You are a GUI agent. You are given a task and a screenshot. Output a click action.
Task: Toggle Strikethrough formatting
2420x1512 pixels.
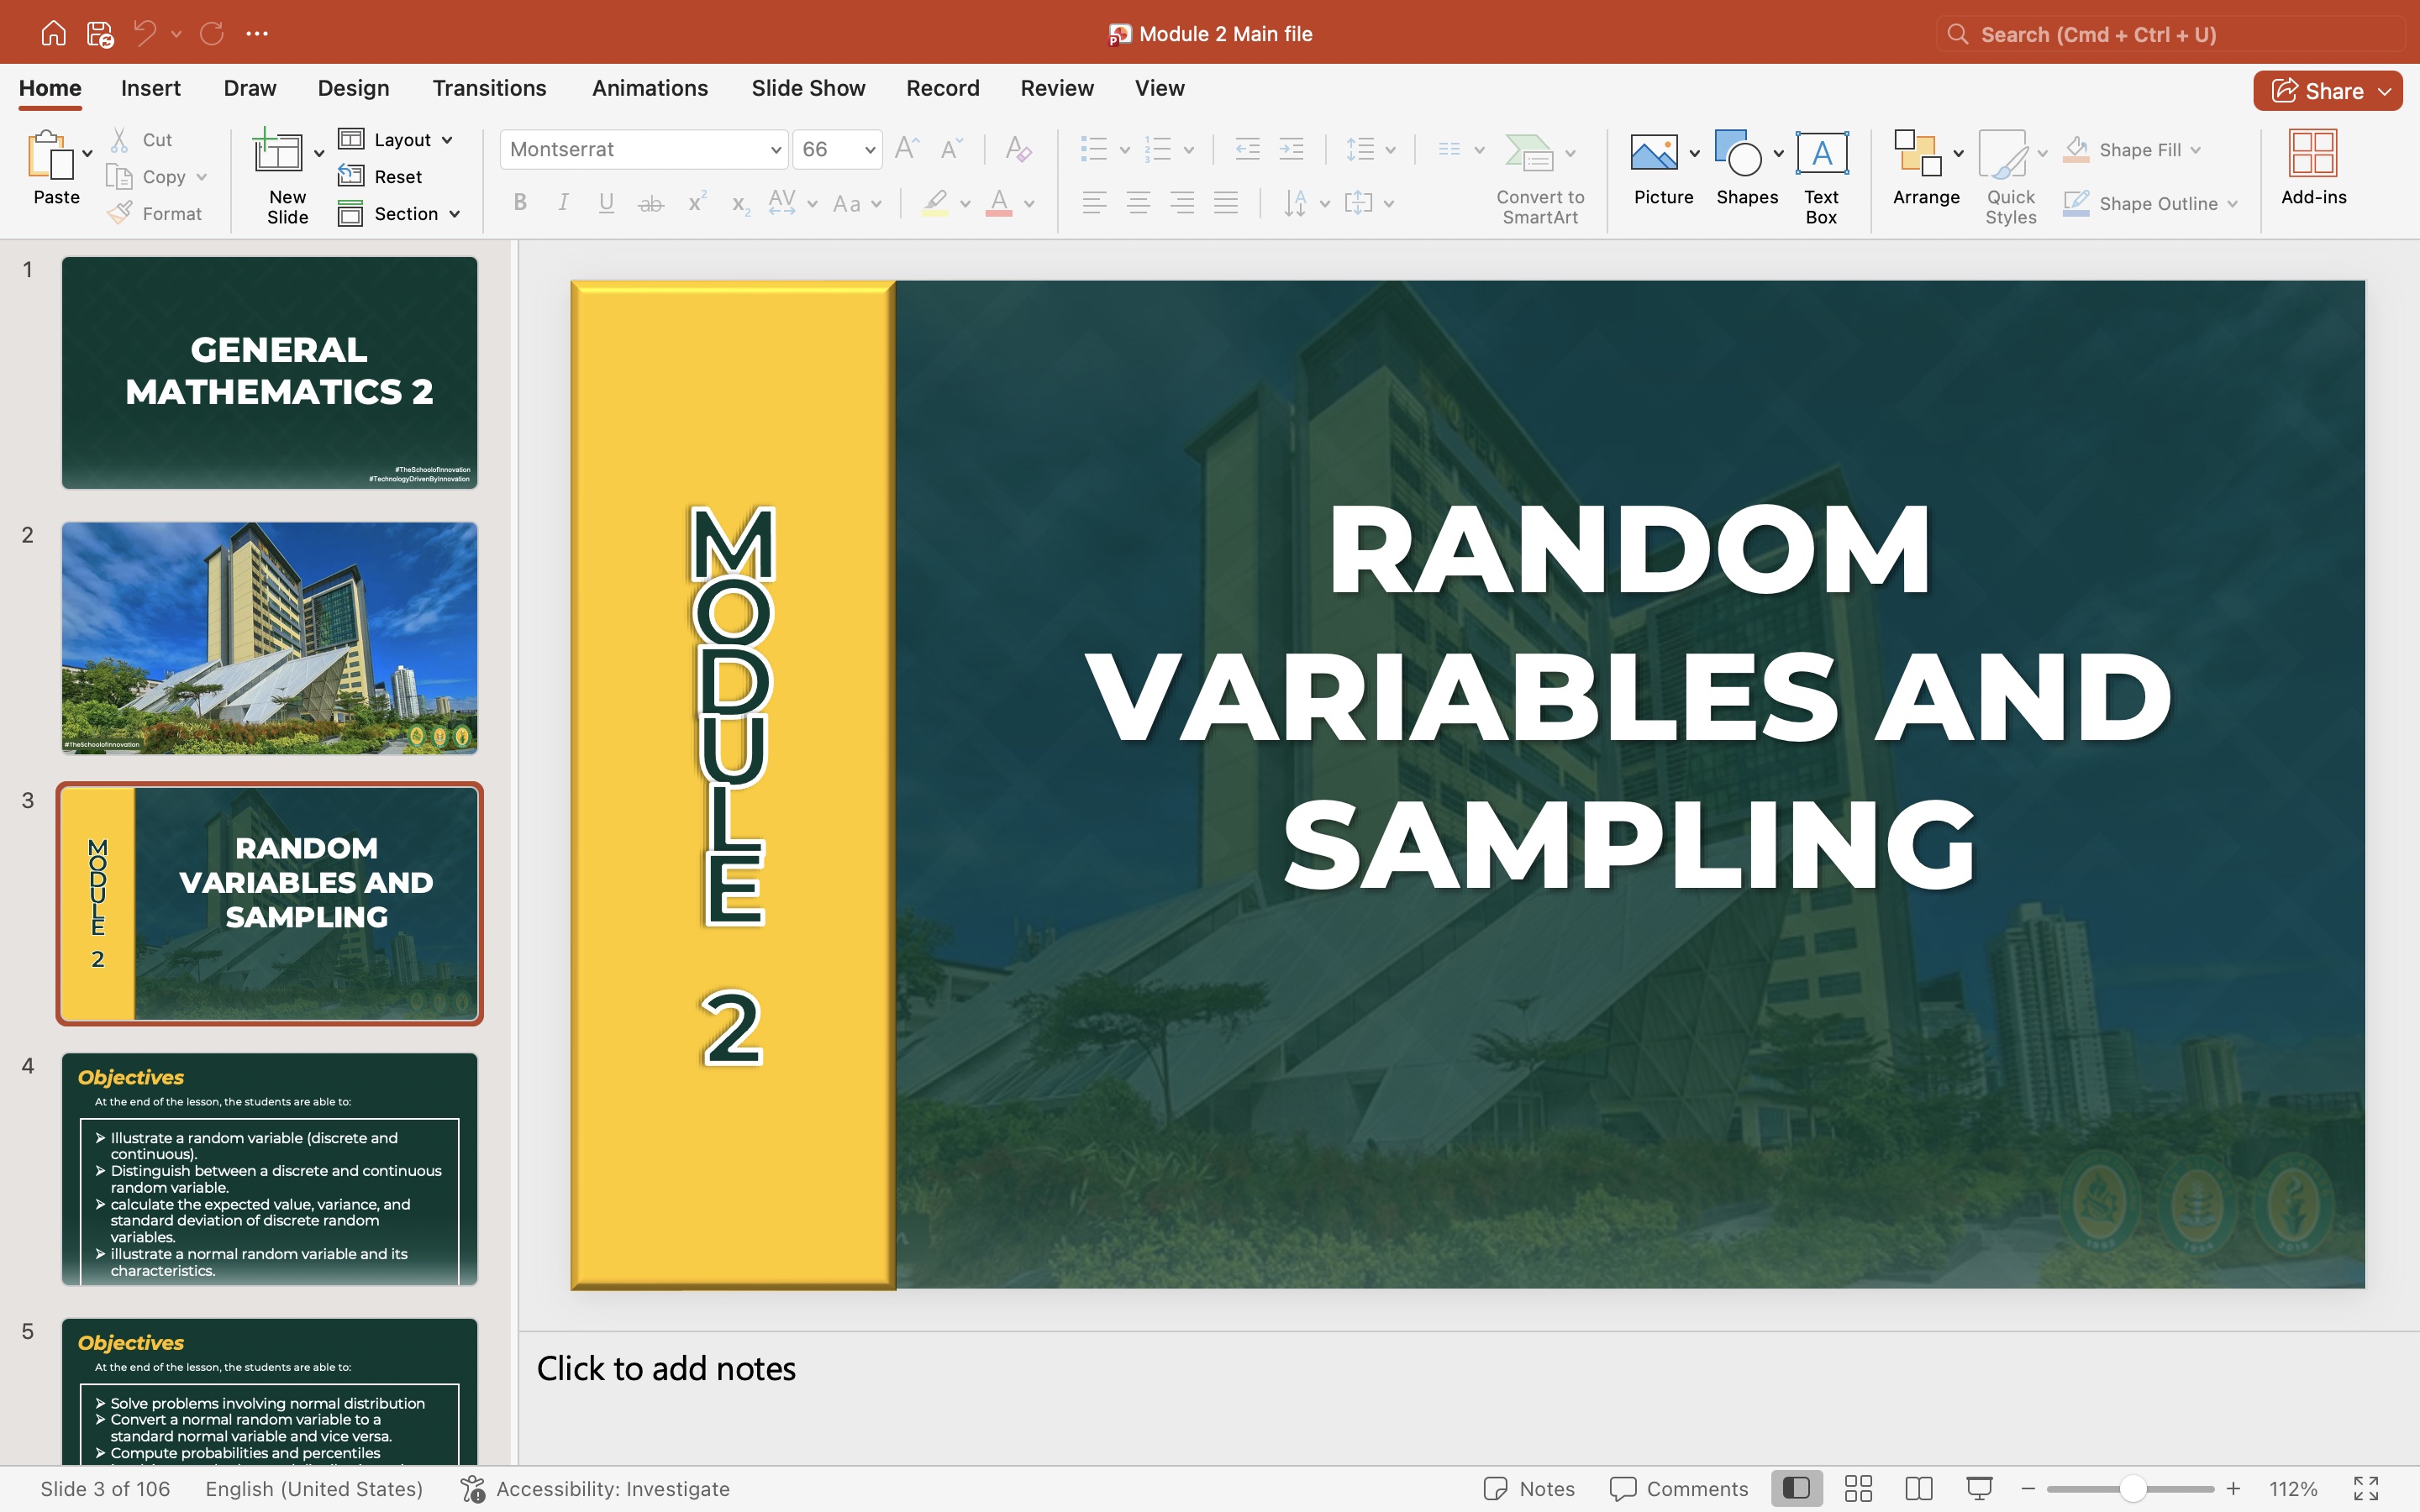651,203
